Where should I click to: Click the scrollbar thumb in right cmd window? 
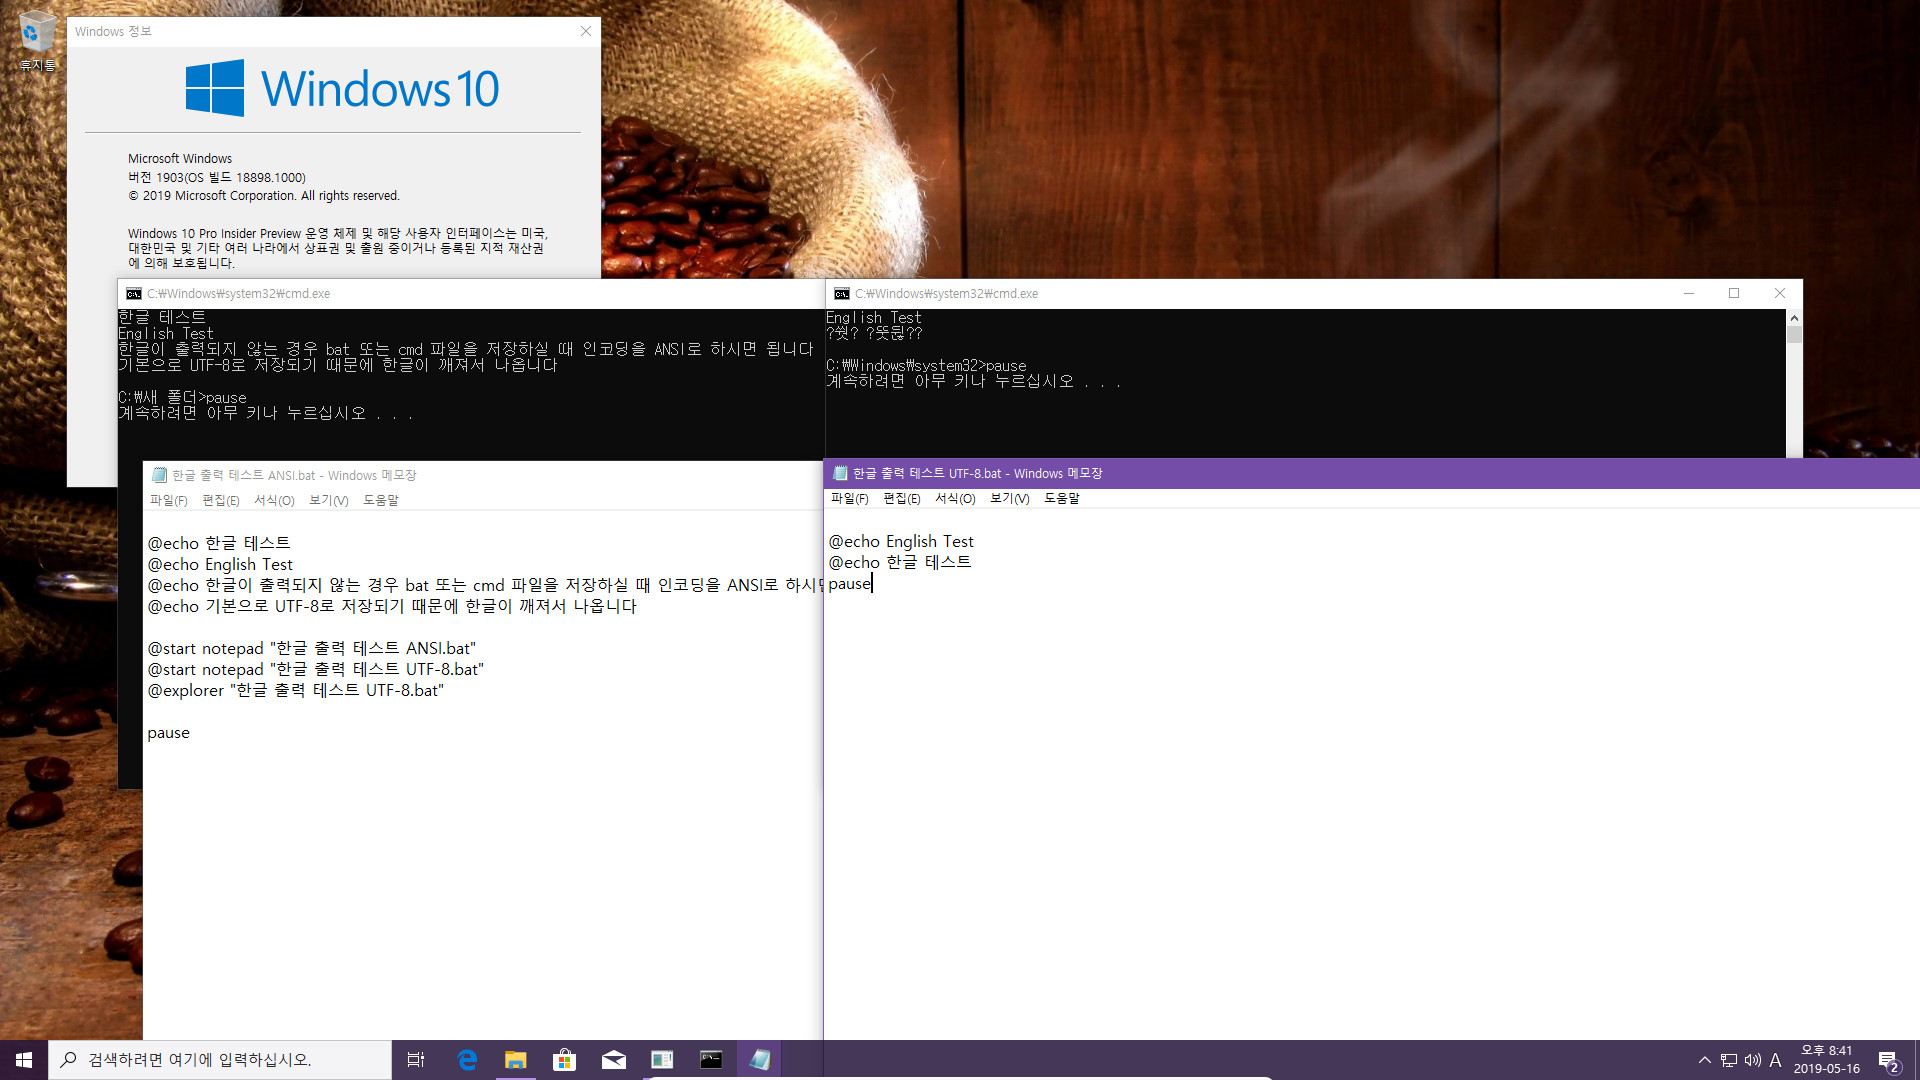pos(1794,334)
